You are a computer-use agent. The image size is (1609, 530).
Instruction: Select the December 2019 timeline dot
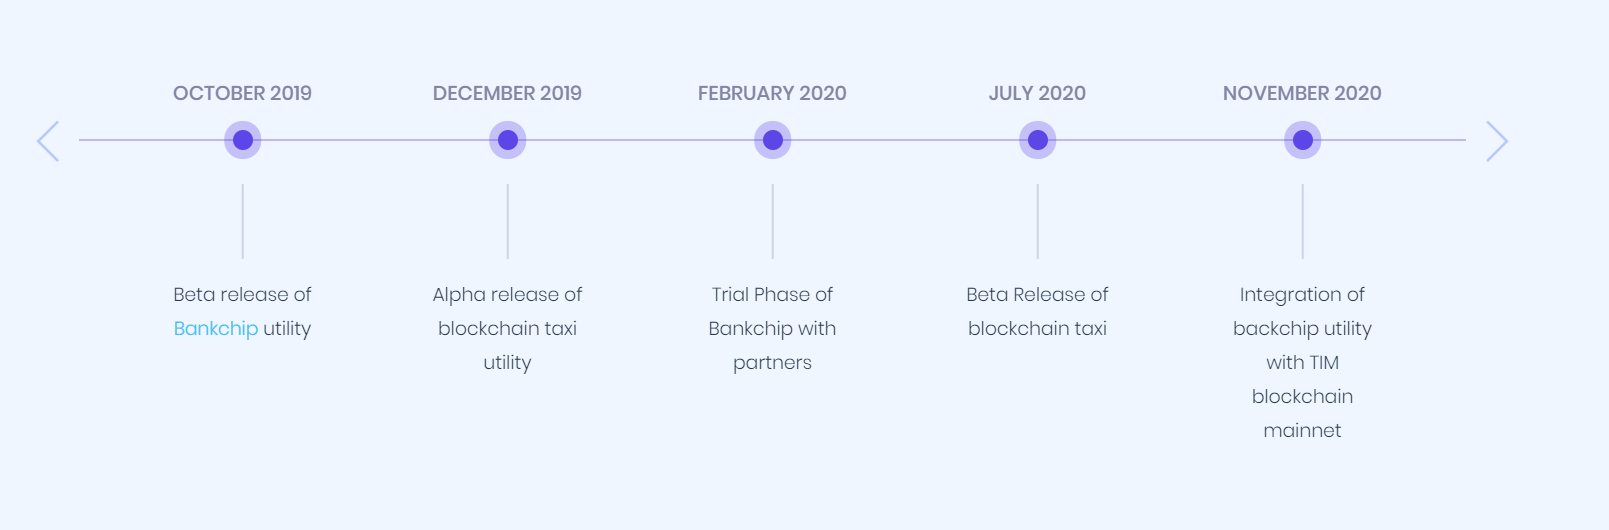(x=508, y=140)
